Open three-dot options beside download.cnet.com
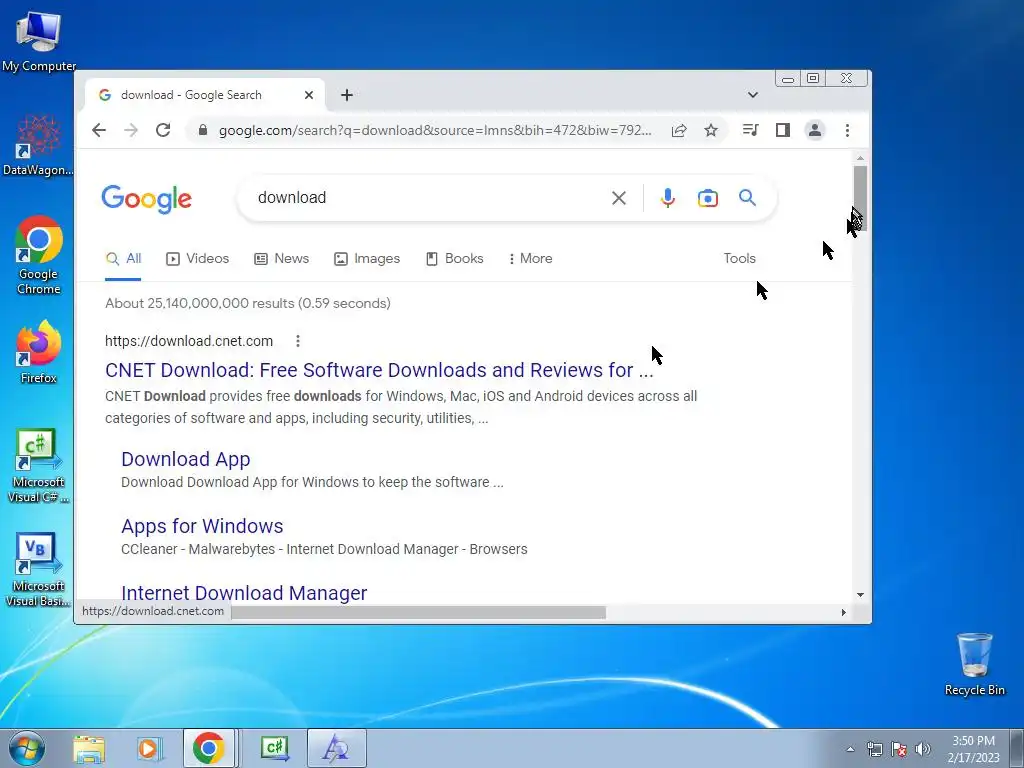1024x768 pixels. coord(298,341)
